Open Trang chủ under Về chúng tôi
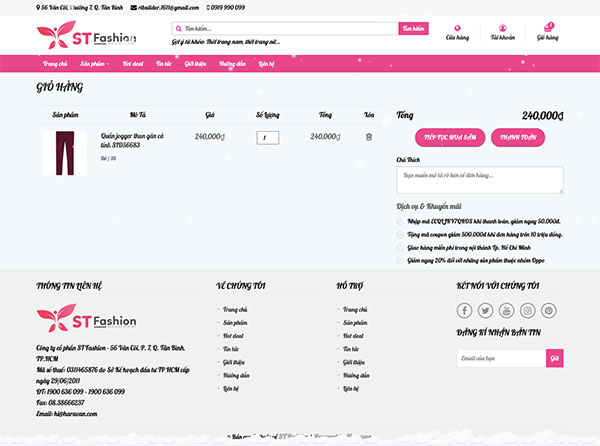Image resolution: width=600 pixels, height=446 pixels. 235,309
